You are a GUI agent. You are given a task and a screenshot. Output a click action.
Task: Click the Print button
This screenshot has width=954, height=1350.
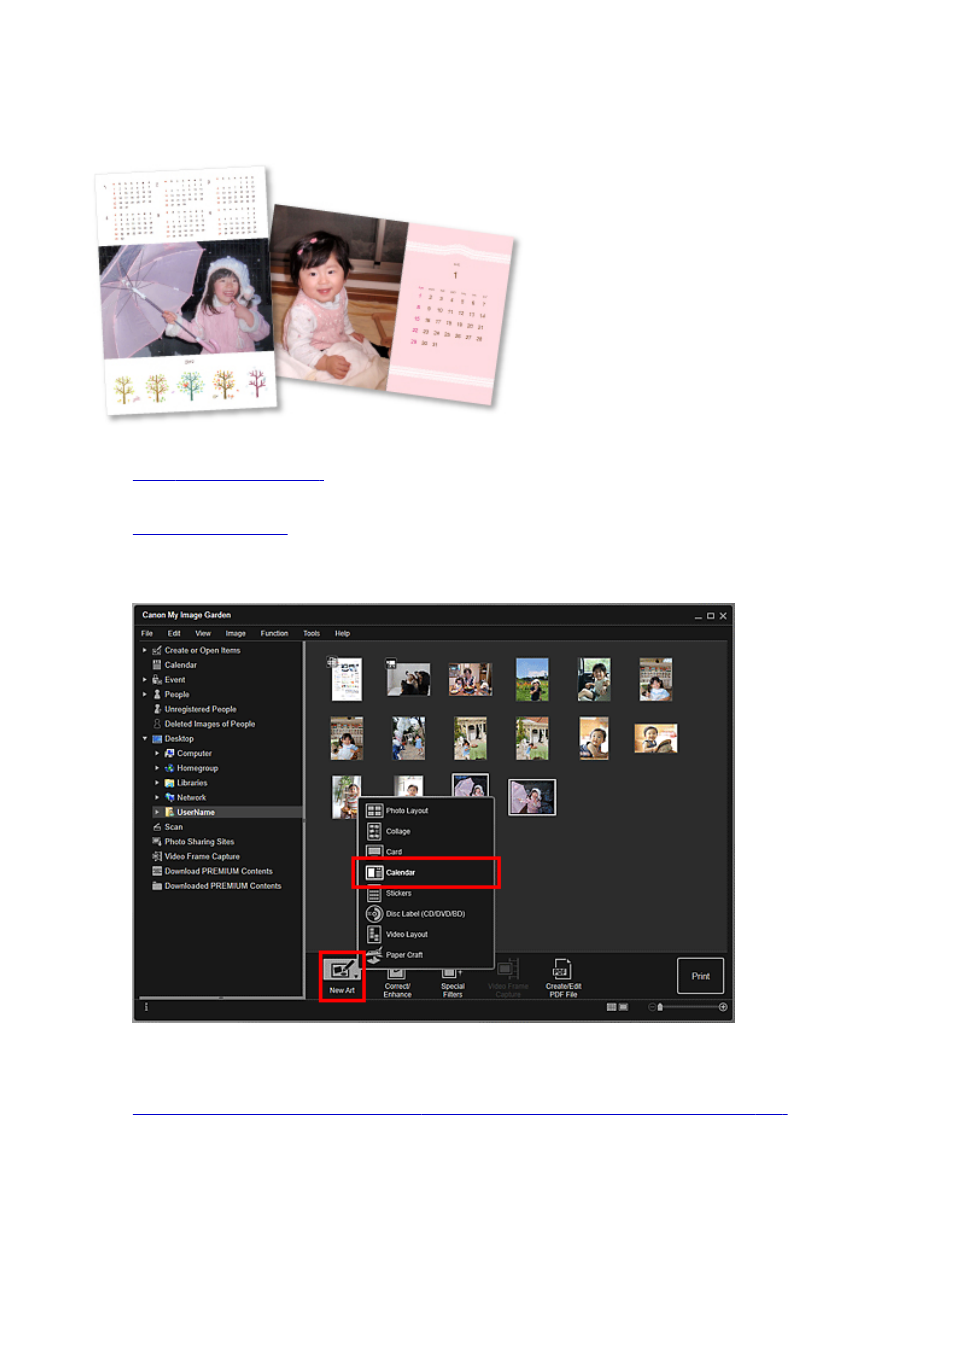(700, 976)
